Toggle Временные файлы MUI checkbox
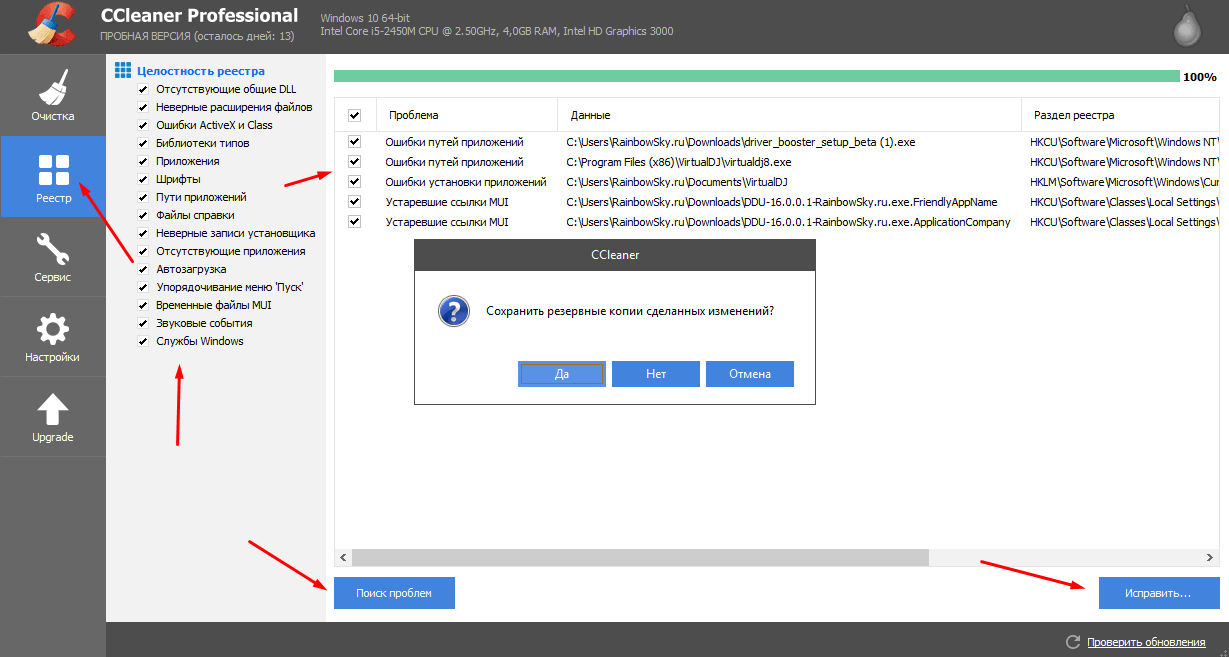This screenshot has width=1229, height=657. click(x=143, y=305)
